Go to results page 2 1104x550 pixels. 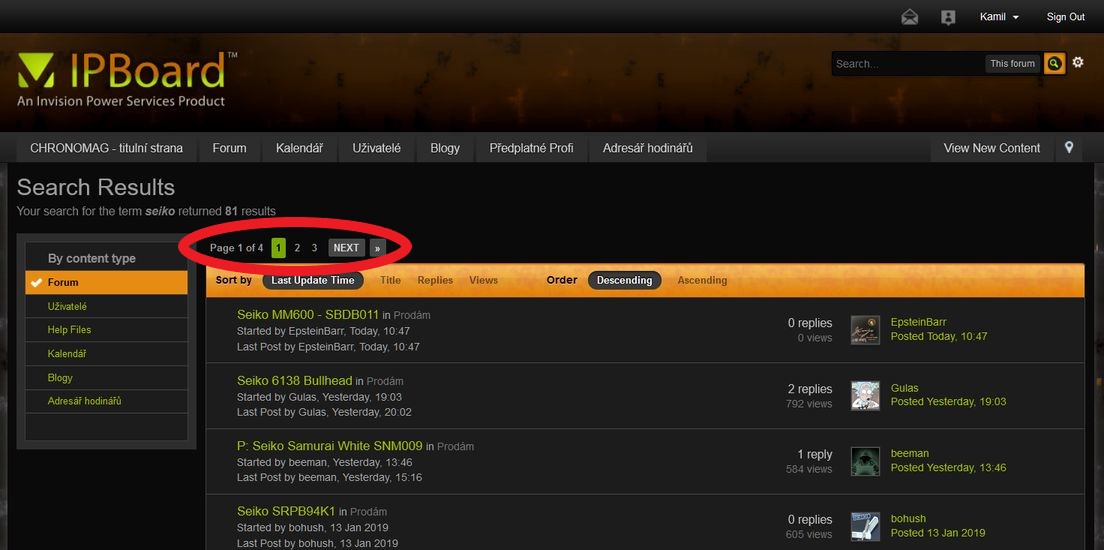point(297,248)
